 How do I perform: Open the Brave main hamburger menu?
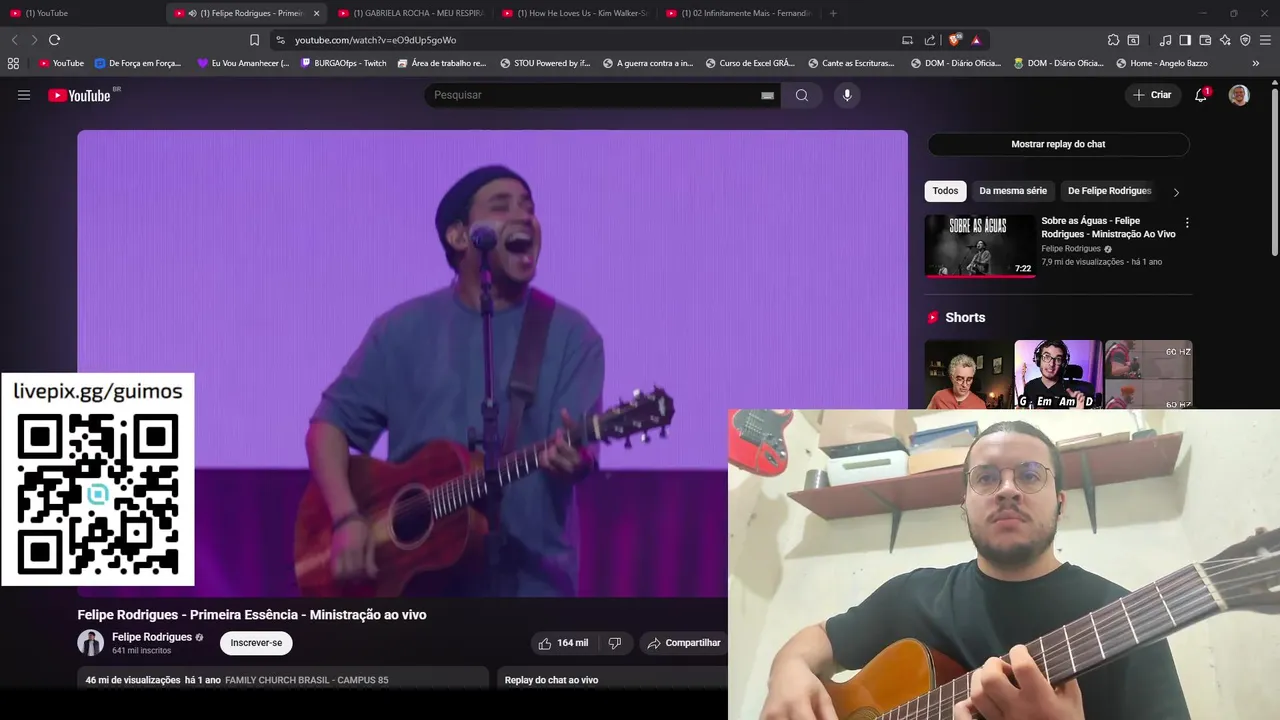(1265, 40)
